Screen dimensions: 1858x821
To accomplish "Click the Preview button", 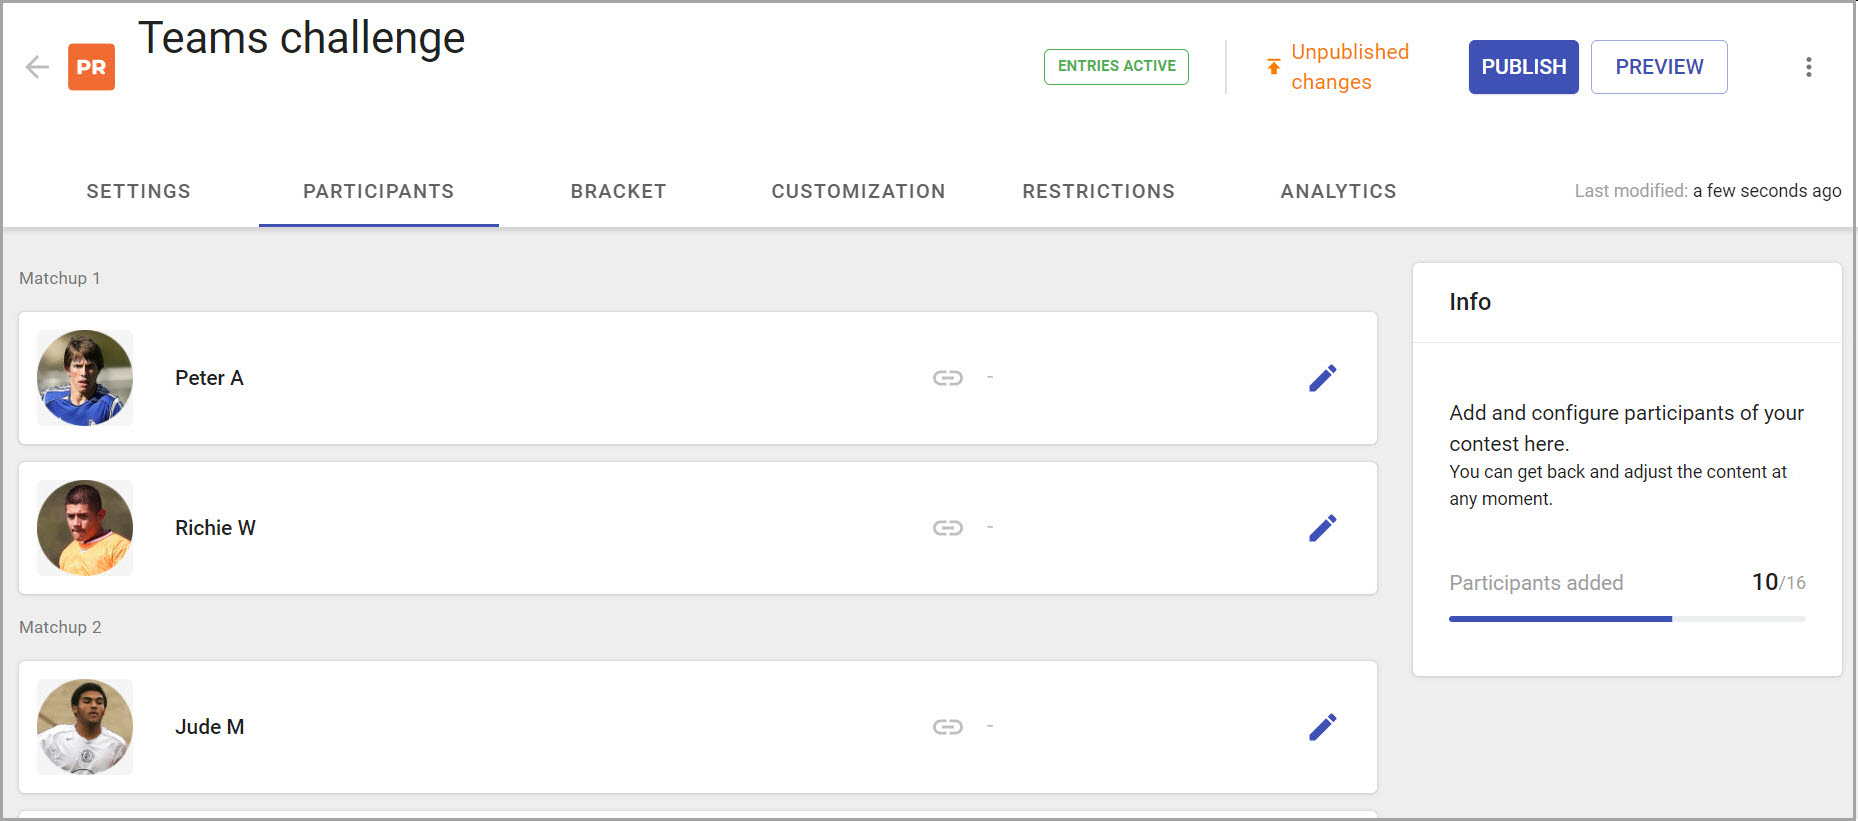I will [1659, 67].
